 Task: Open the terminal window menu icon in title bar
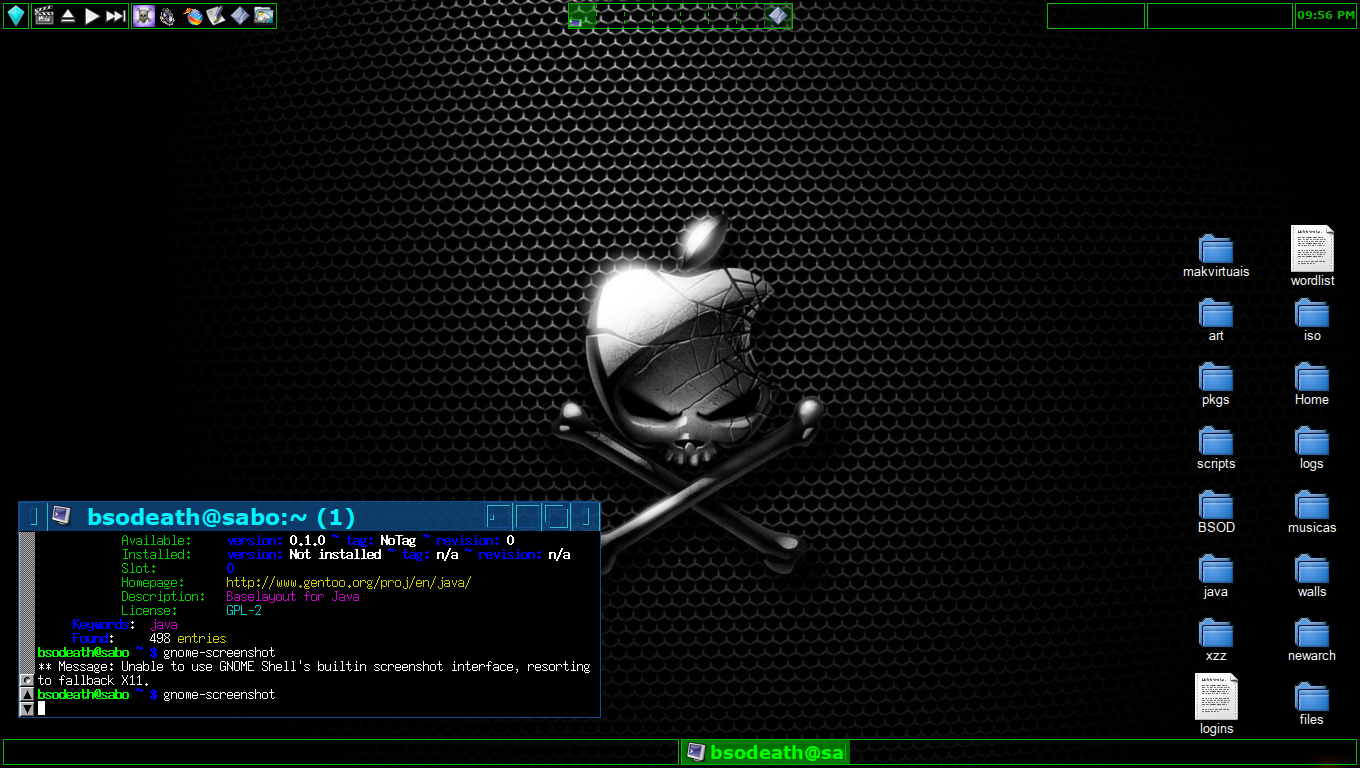point(62,516)
